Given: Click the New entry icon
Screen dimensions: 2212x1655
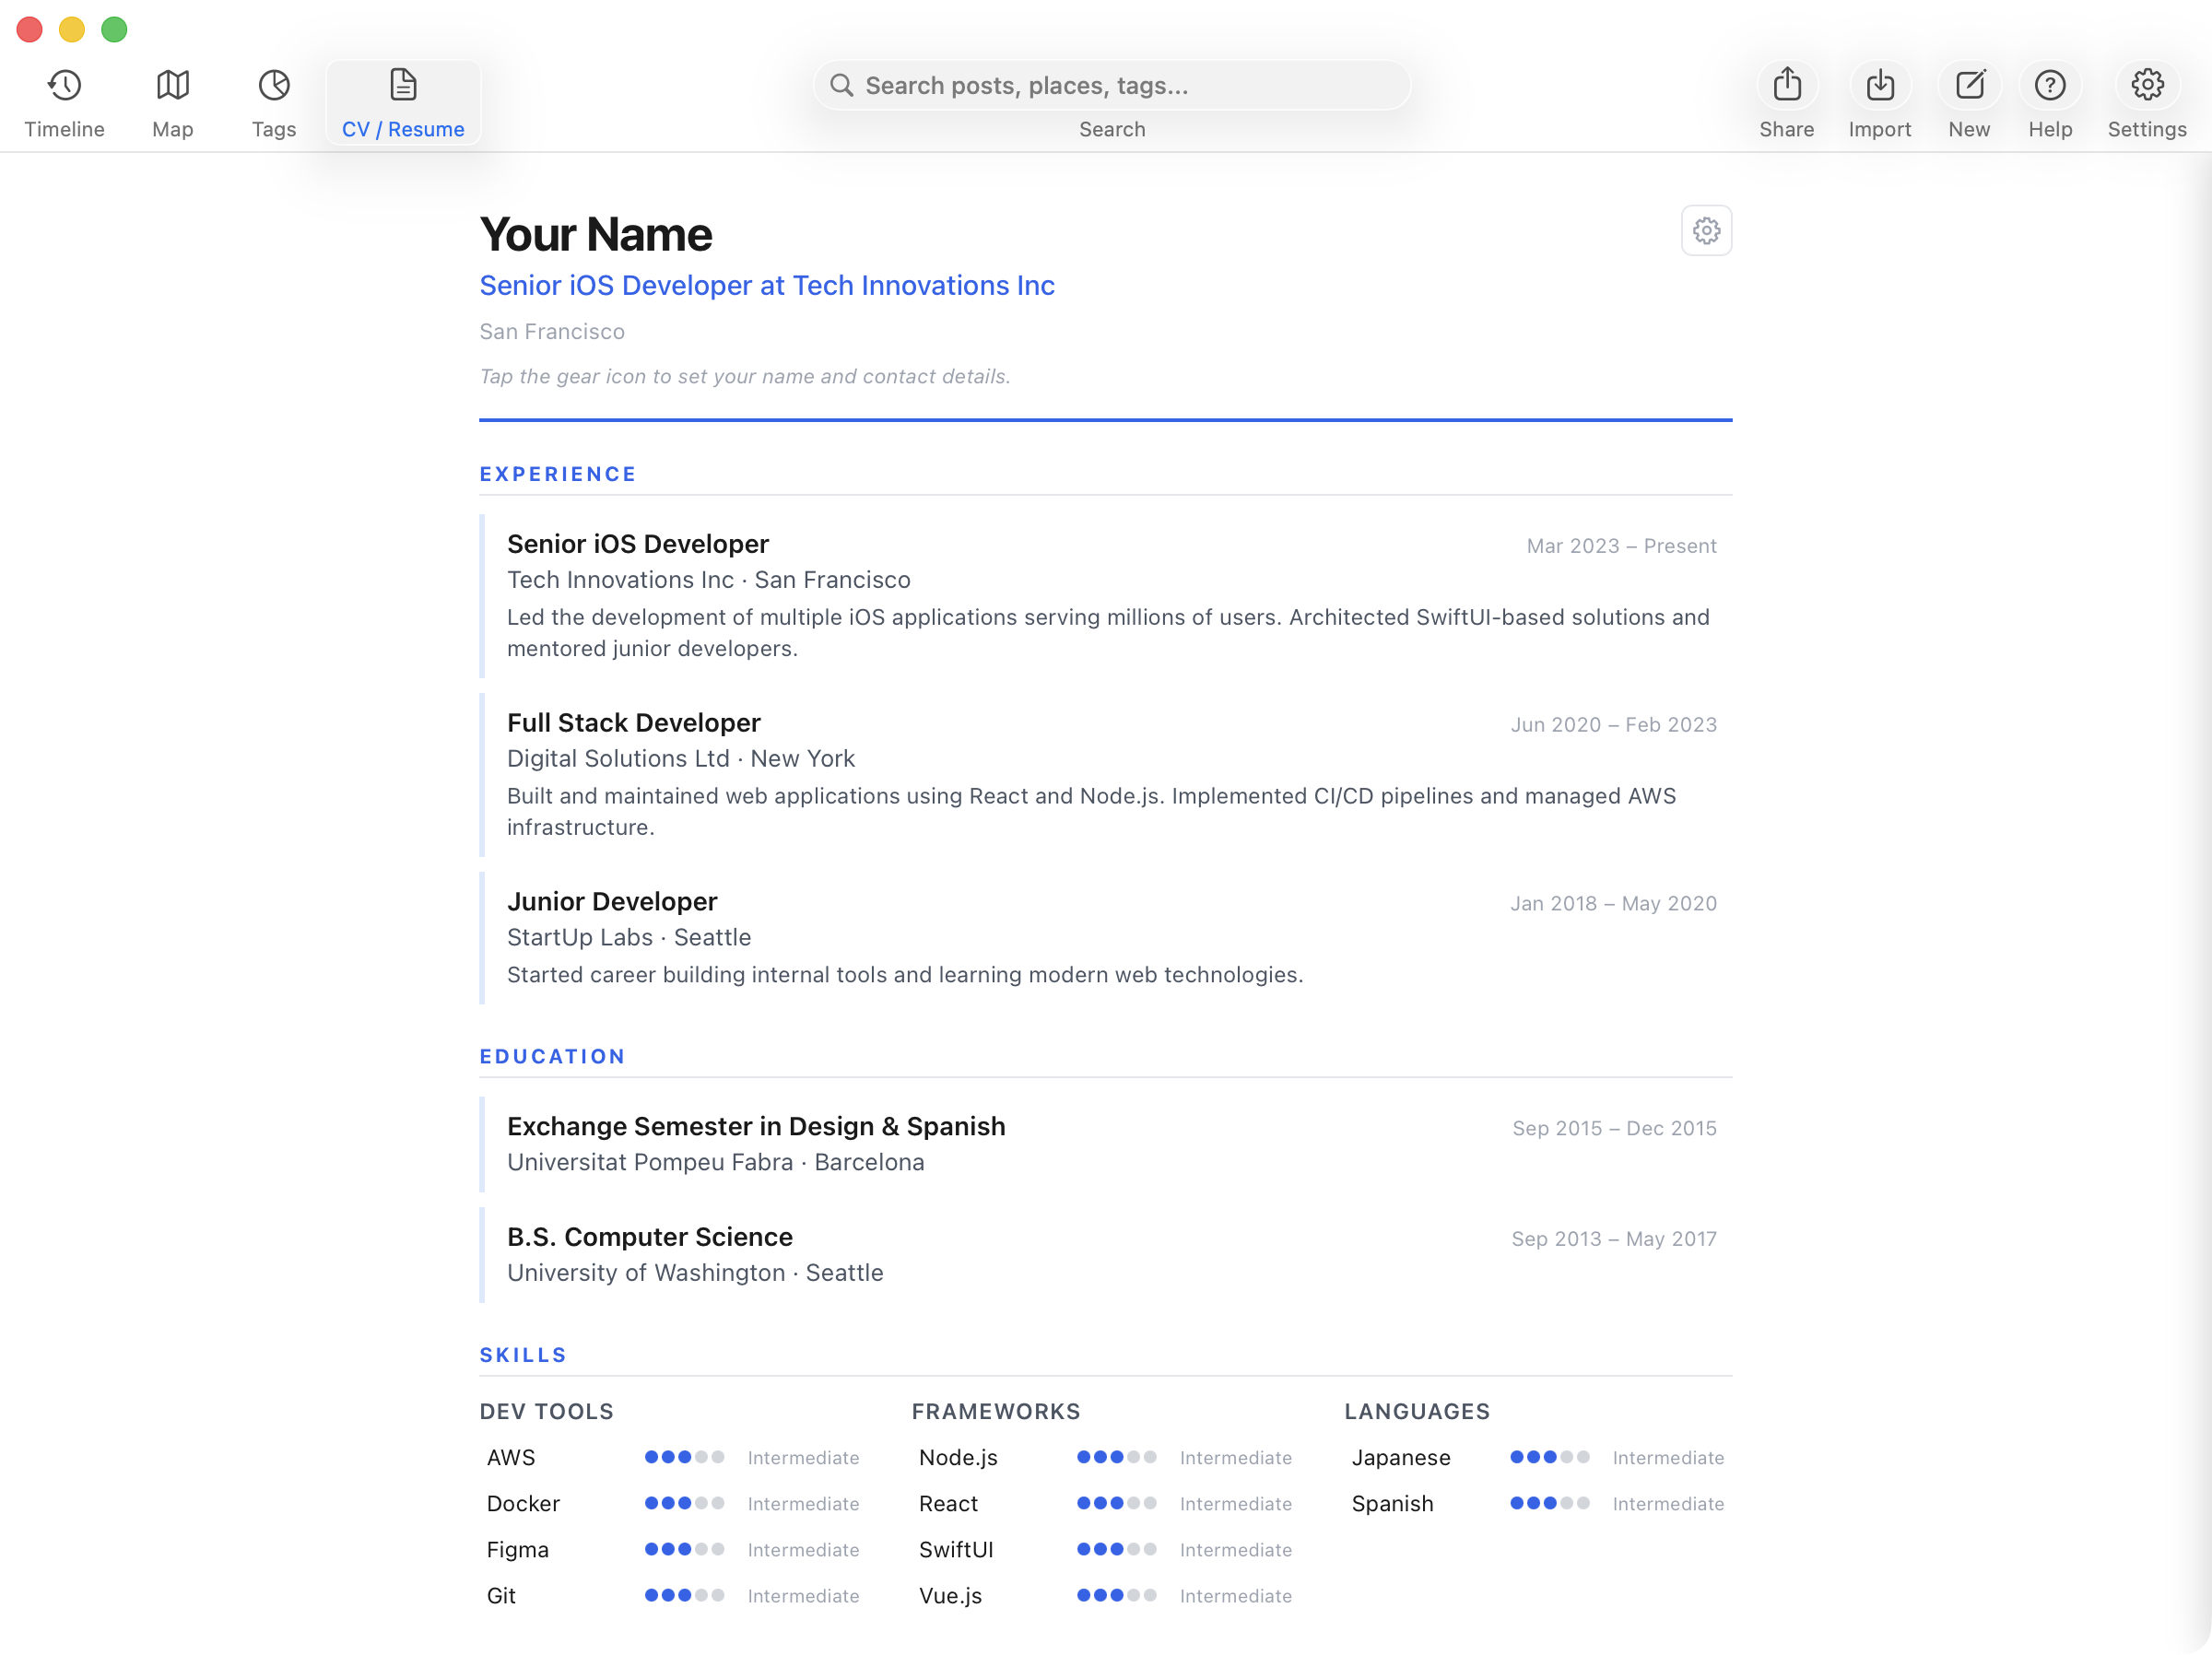Looking at the screenshot, I should [x=1969, y=100].
